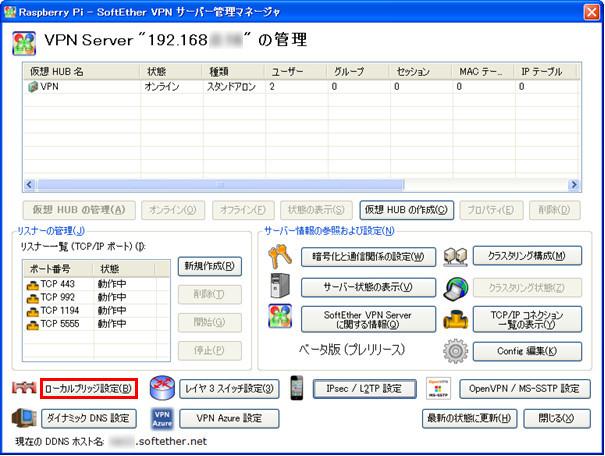
Task: Click the TCP 443 listener icon
Action: point(33,285)
